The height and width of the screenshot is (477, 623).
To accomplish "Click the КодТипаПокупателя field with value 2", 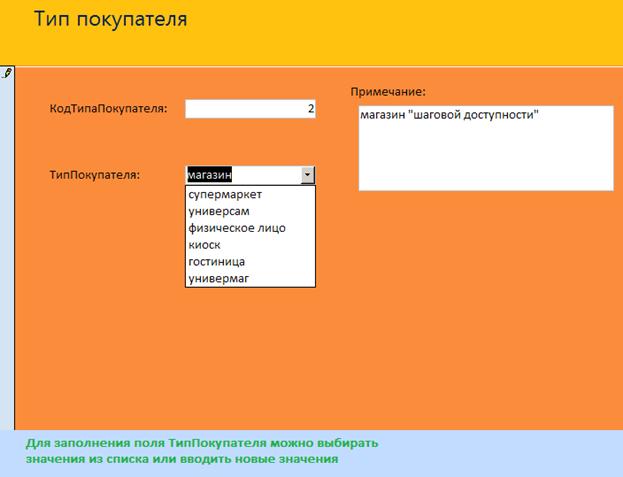I will click(250, 109).
